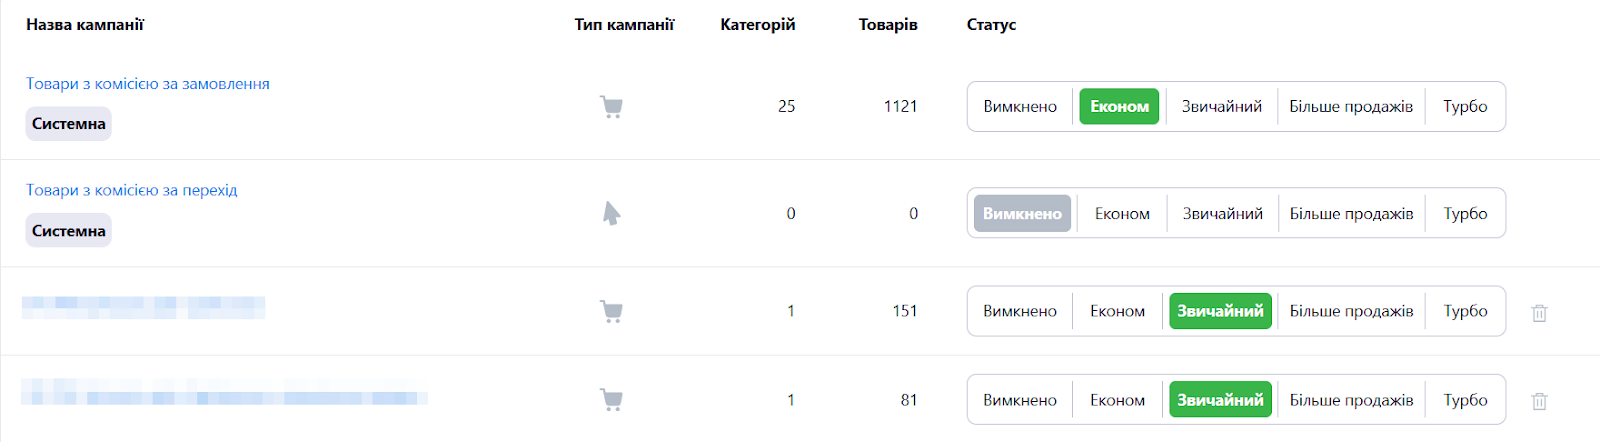Select Турбо for the order-commission campaign

(x=1465, y=107)
